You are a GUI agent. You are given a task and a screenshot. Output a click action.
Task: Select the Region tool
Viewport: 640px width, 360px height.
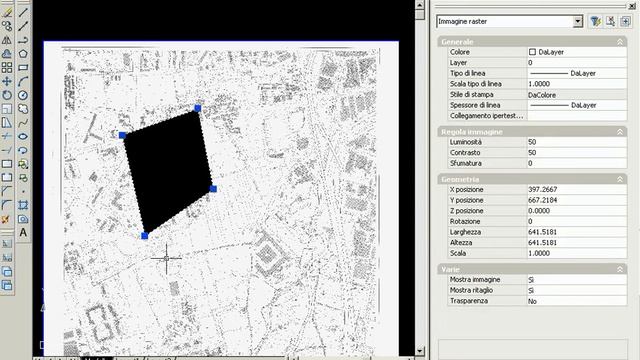23,219
